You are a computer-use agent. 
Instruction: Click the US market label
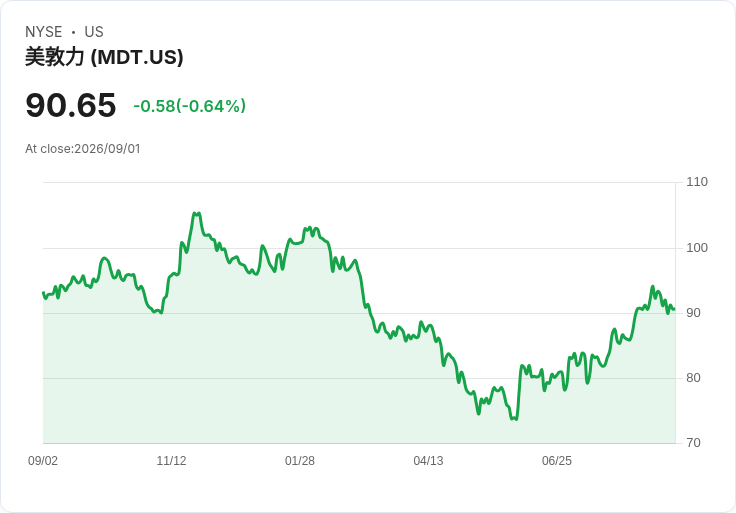click(x=94, y=32)
